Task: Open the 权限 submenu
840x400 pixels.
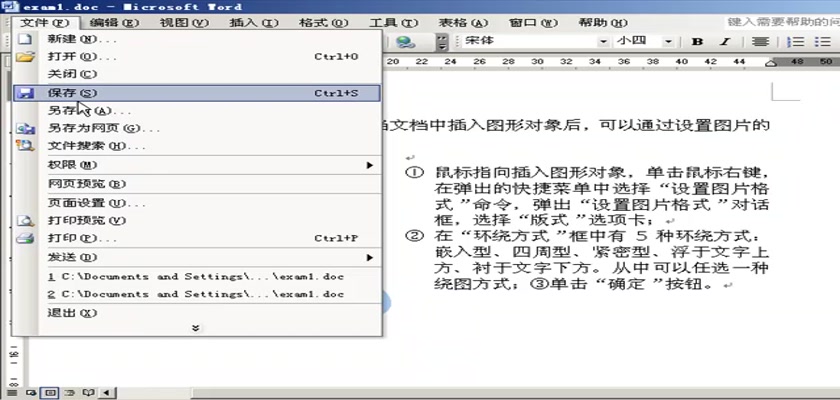Action: click(196, 165)
